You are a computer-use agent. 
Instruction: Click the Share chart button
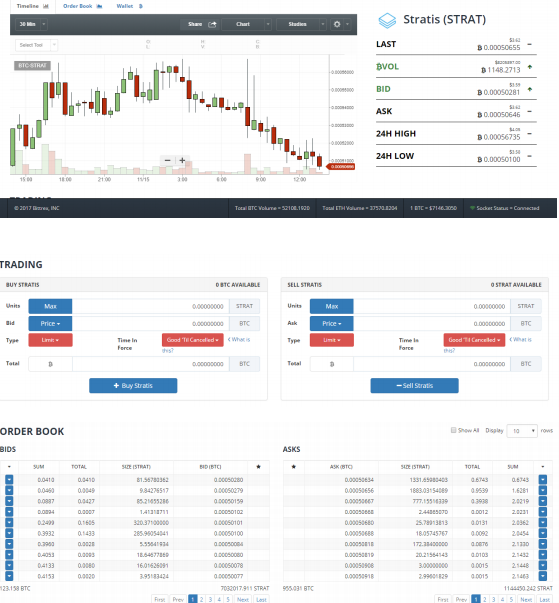202,24
